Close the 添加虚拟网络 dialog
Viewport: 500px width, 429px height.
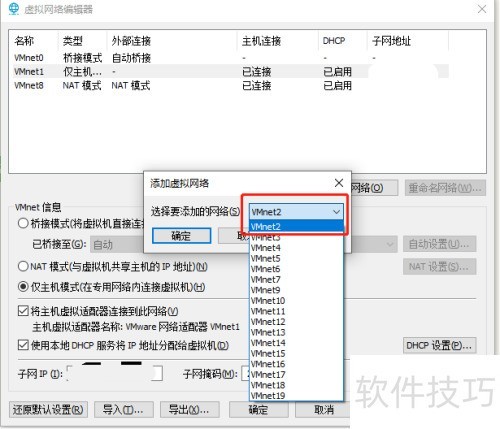point(339,183)
